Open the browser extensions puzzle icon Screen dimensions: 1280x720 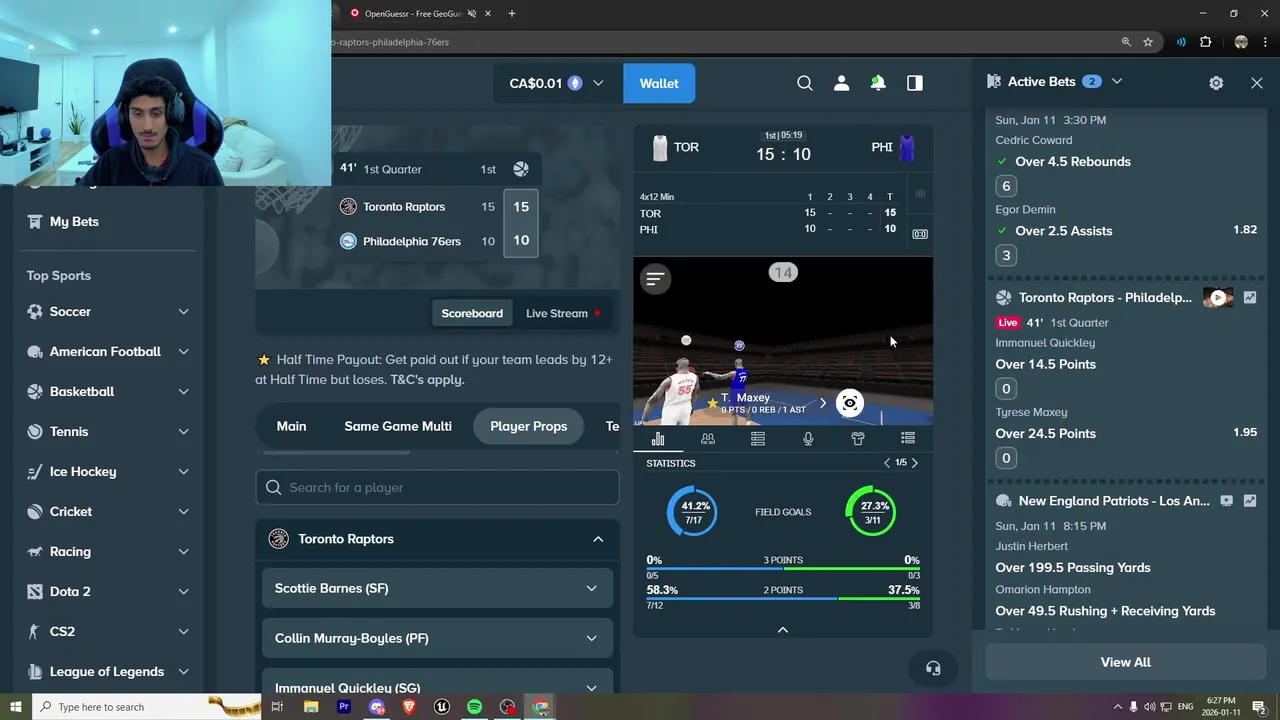(1205, 42)
